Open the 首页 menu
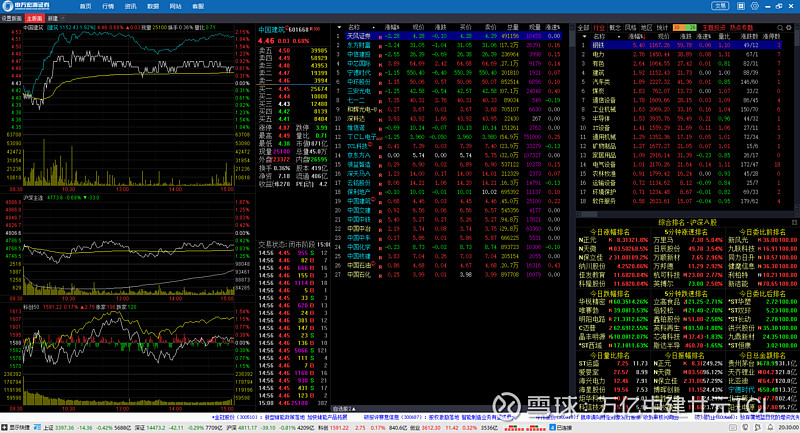This screenshot has height=433, width=800. point(86,6)
